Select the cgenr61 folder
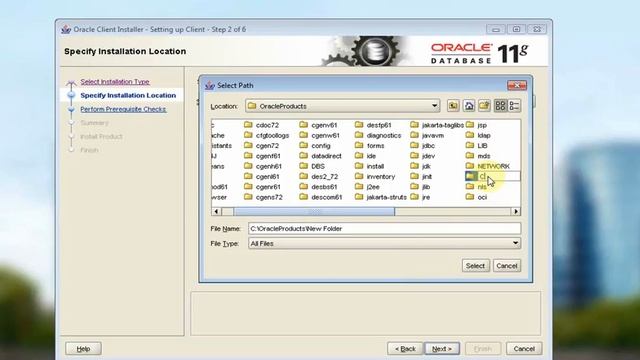640x360 pixels. [263, 187]
